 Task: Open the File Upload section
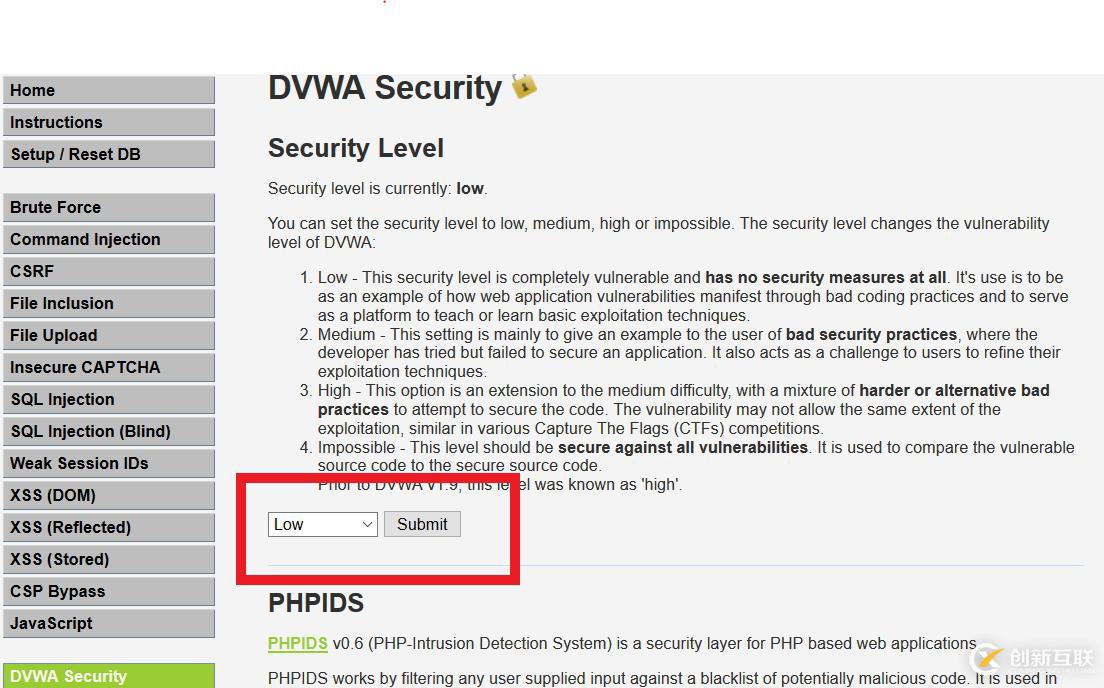coord(108,335)
